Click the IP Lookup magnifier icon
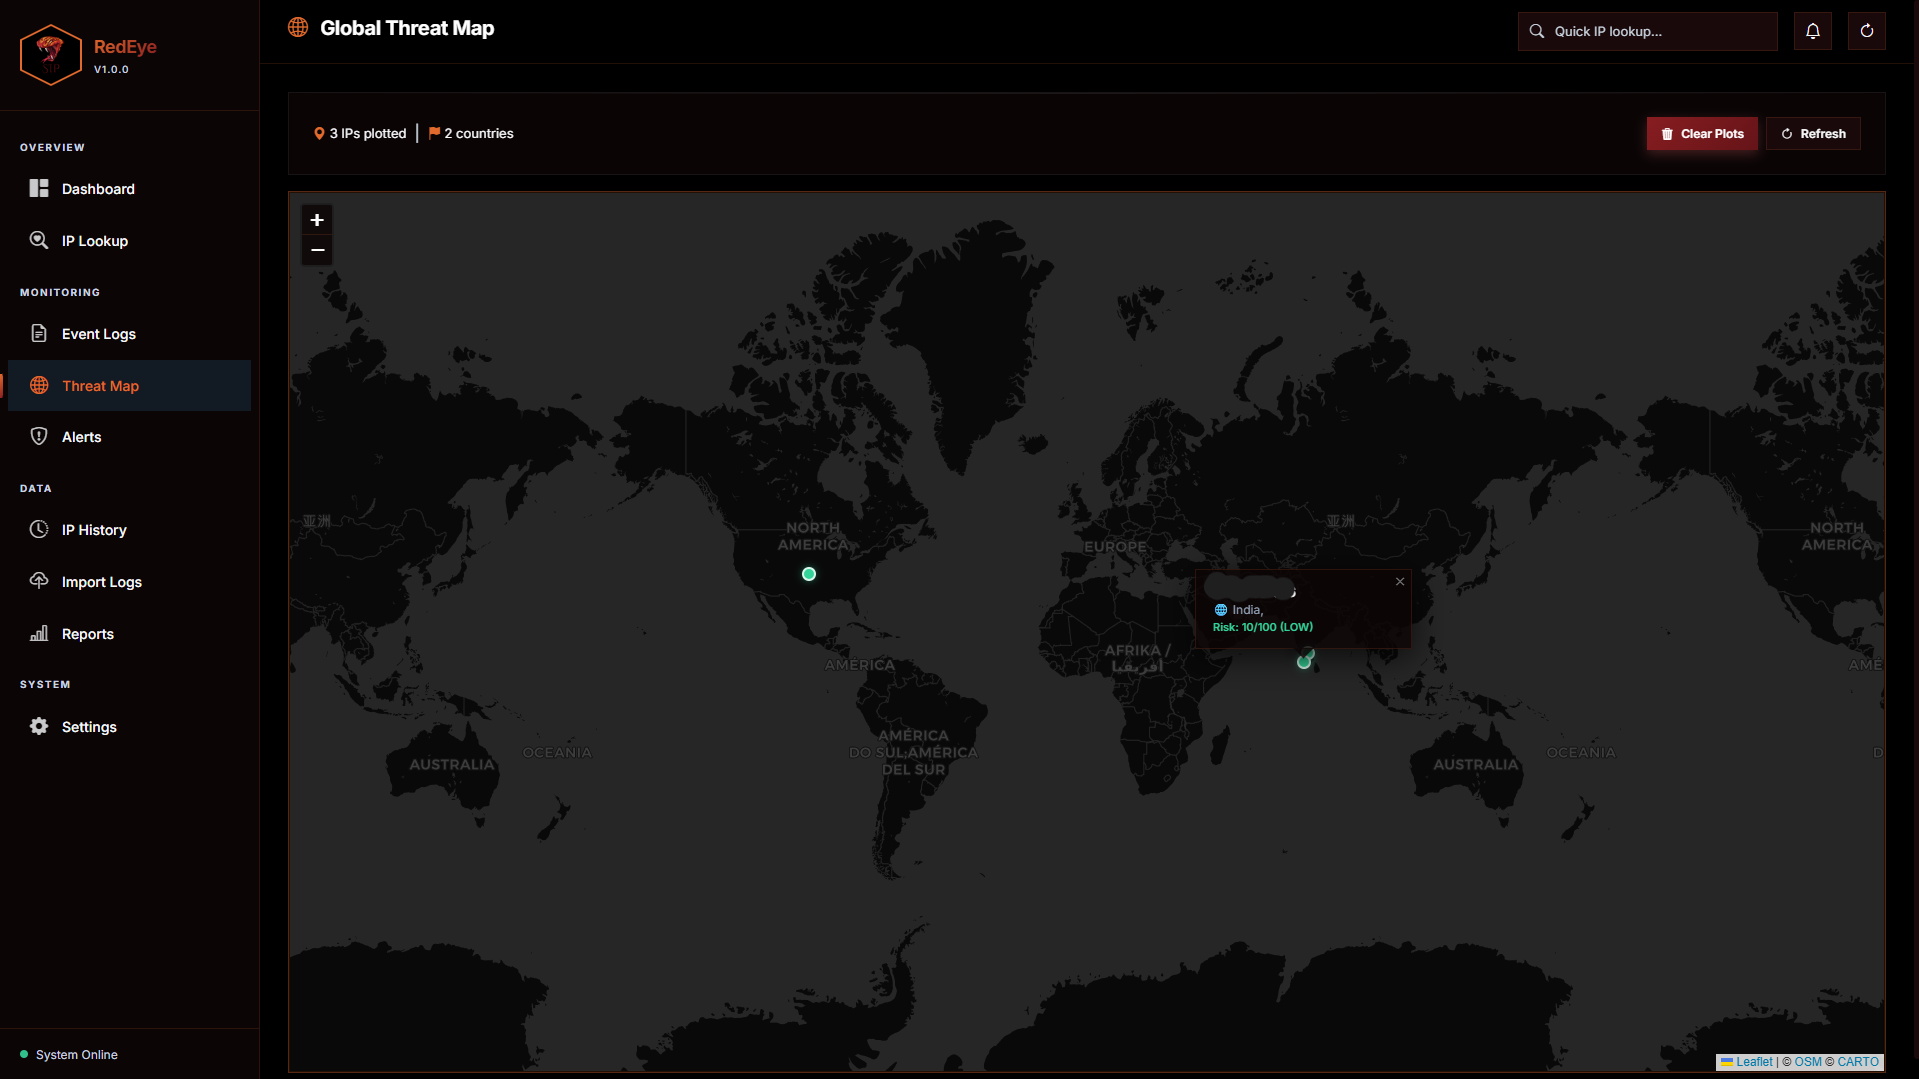The width and height of the screenshot is (1919, 1079). click(x=39, y=240)
